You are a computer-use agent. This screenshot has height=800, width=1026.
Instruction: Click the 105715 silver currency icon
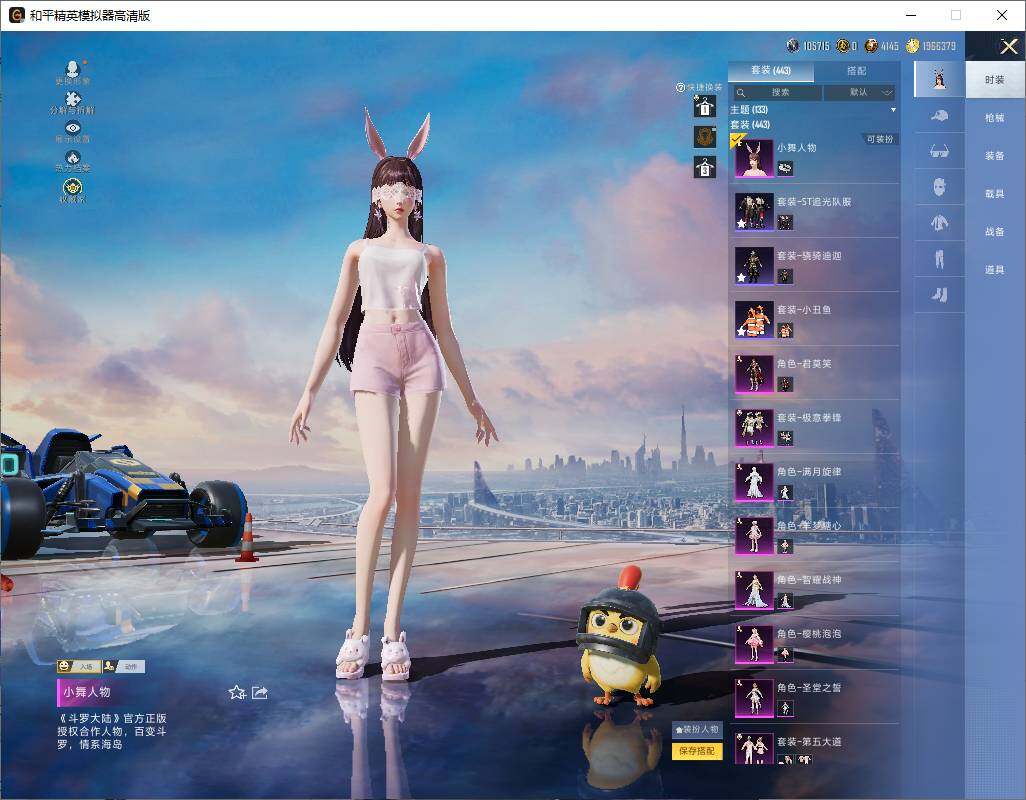click(793, 45)
